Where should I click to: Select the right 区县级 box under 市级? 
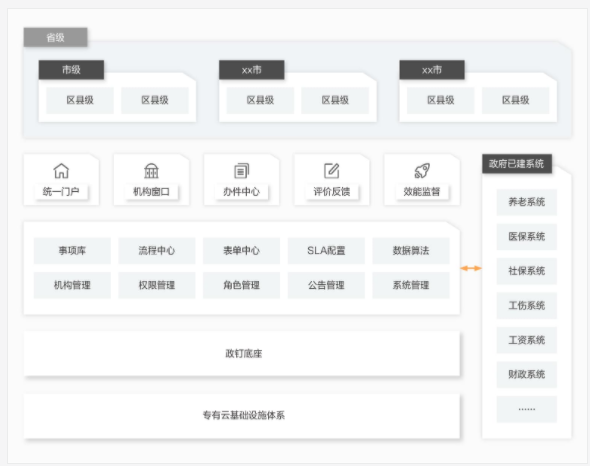(x=155, y=100)
